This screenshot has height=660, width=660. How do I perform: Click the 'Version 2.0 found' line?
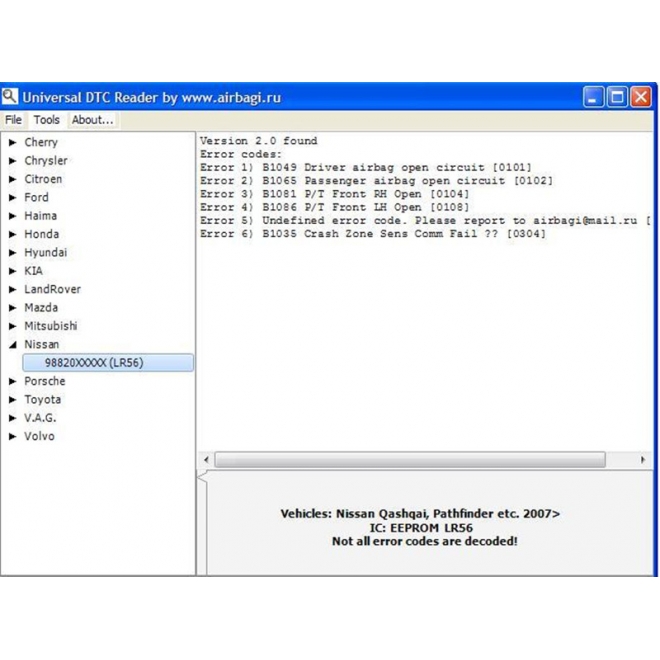[x=258, y=141]
